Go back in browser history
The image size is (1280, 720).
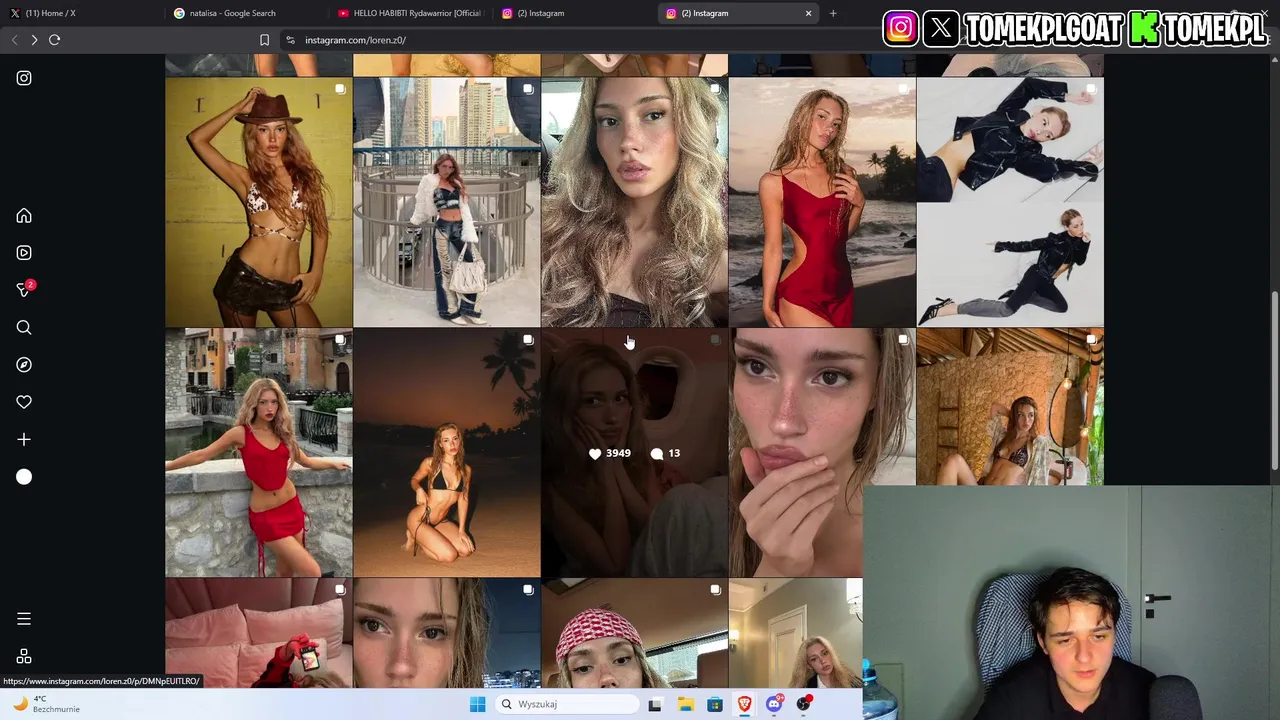click(14, 40)
